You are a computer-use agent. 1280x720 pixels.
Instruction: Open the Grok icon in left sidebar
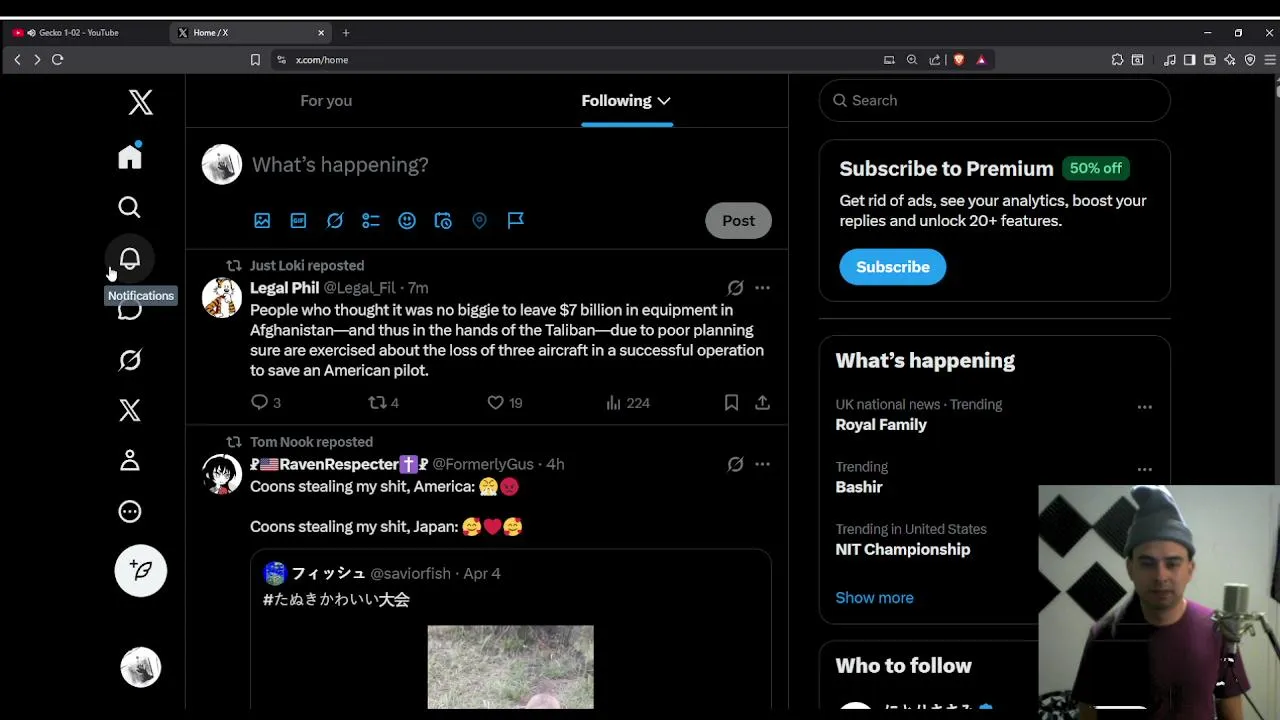(130, 360)
